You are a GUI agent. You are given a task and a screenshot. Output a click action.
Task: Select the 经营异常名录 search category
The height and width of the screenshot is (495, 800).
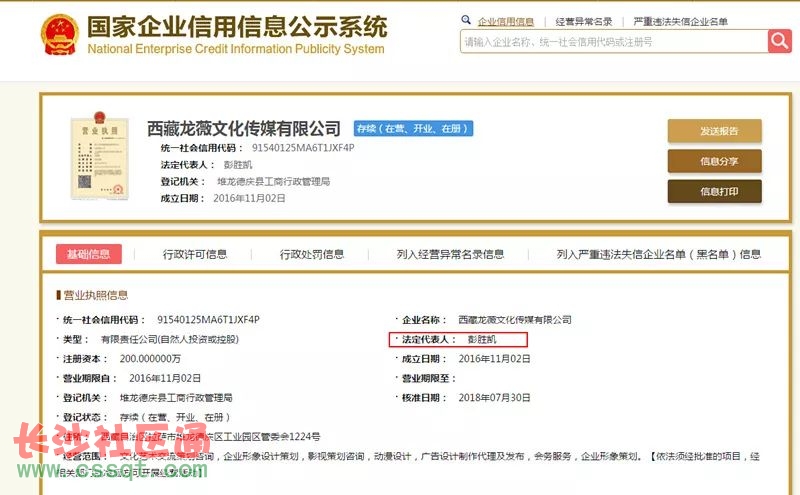click(x=584, y=21)
